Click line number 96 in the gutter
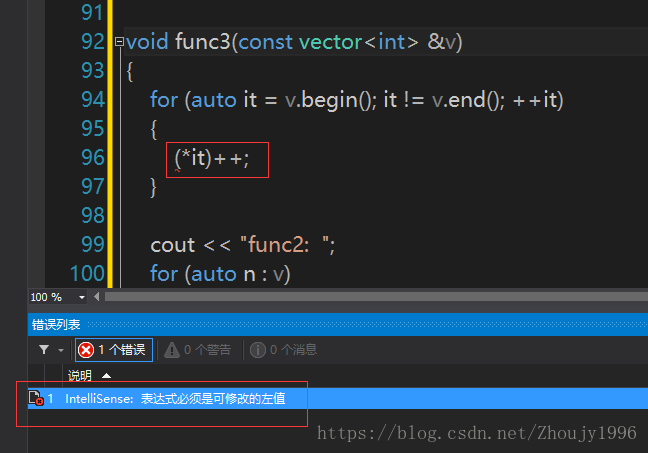648x453 pixels. (x=93, y=157)
